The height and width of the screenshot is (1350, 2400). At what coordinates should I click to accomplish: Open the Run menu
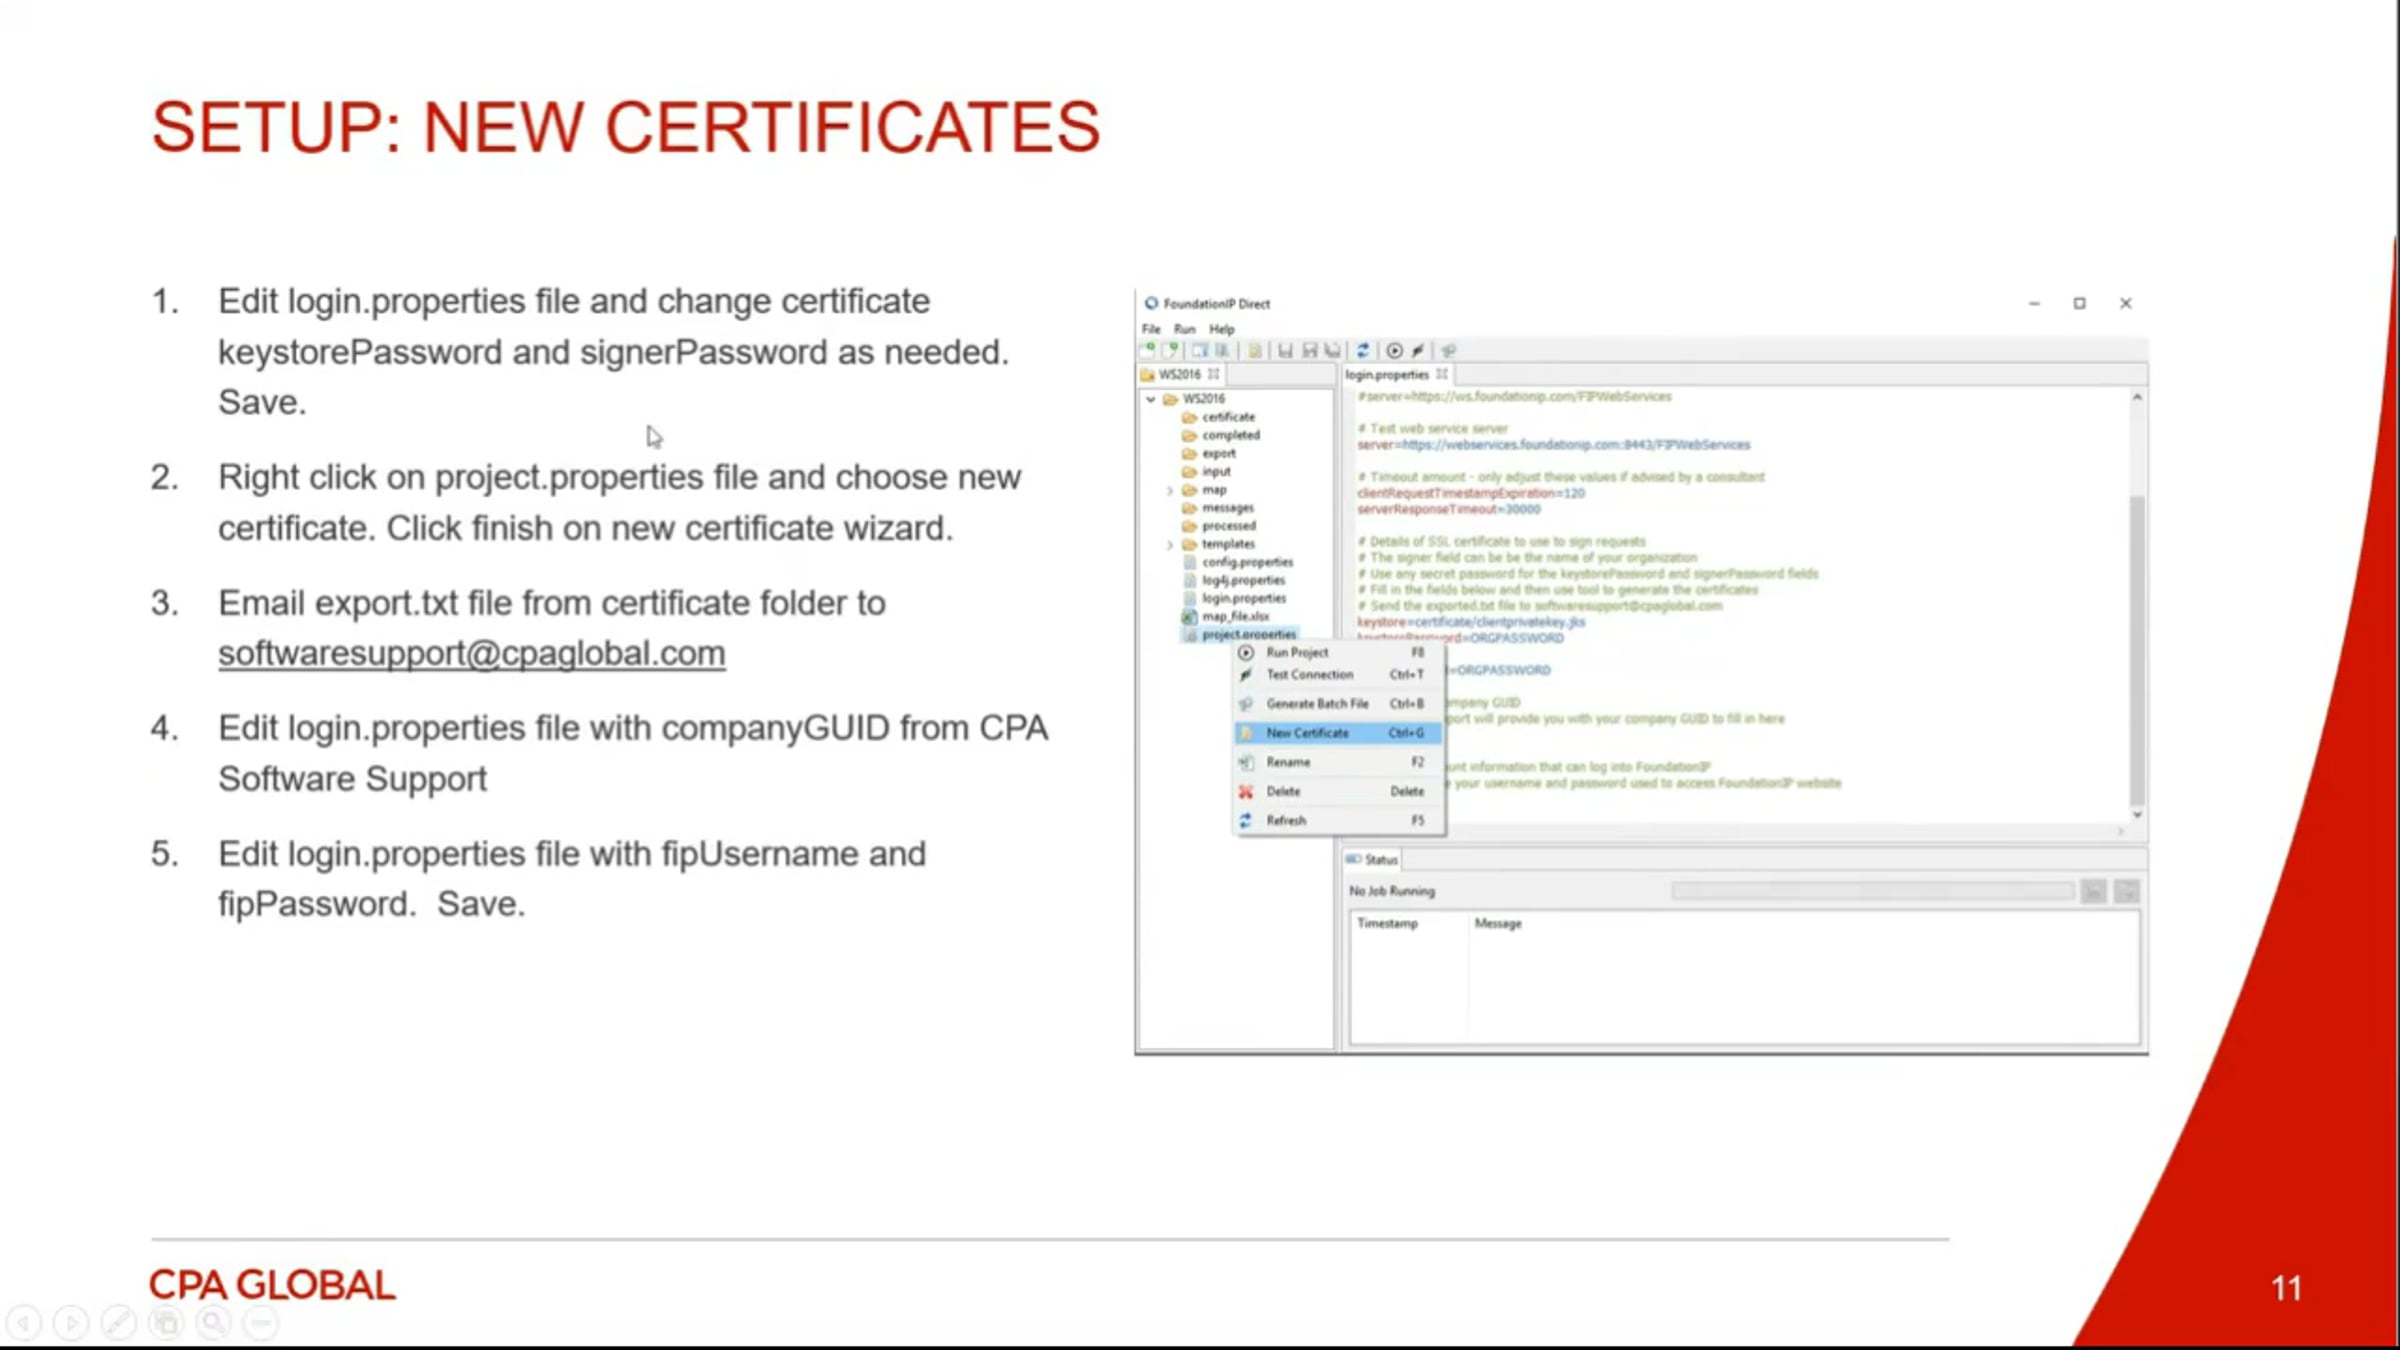[x=1184, y=329]
